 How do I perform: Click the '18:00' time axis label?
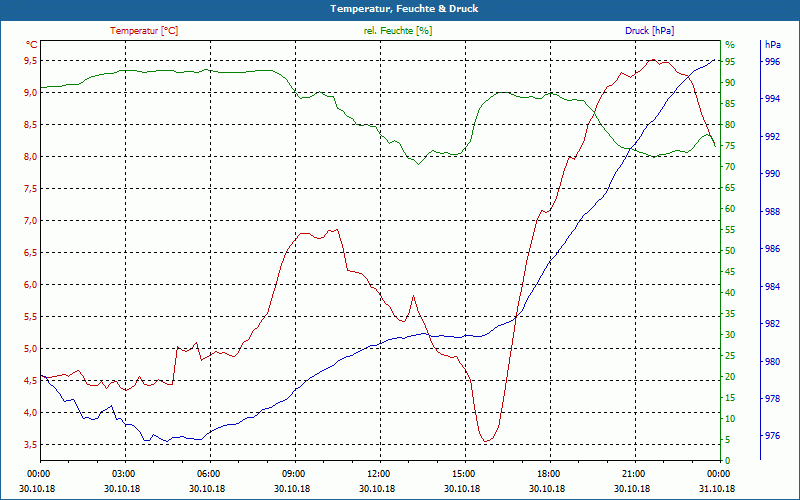tap(548, 473)
